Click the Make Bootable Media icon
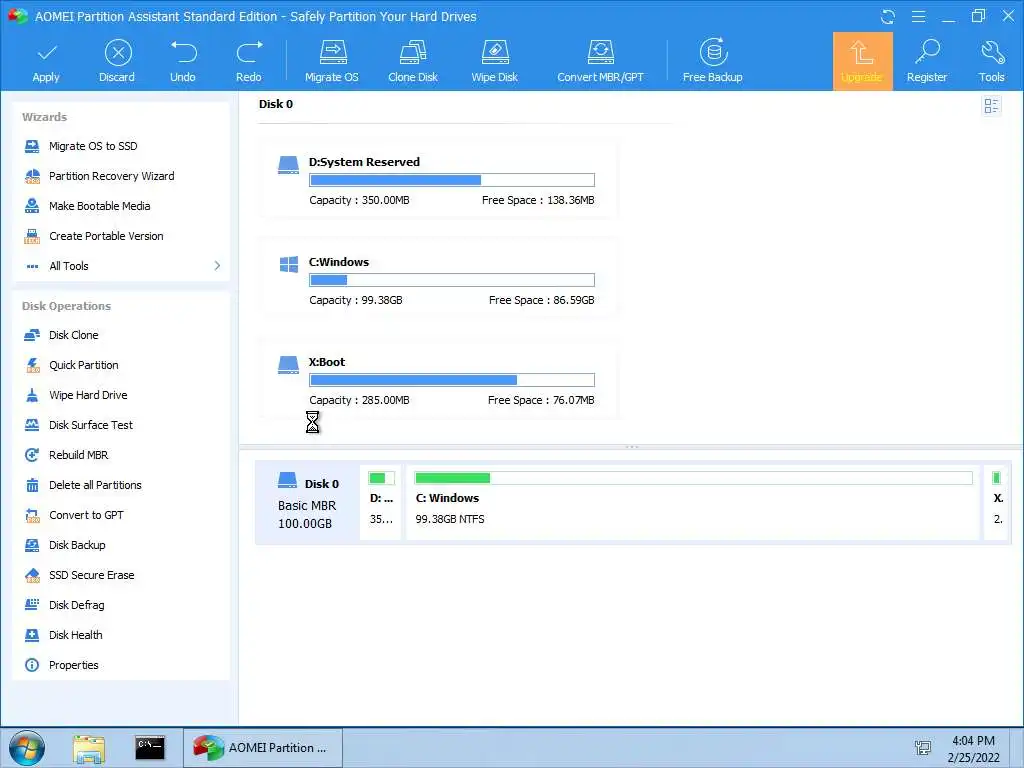Image resolution: width=1024 pixels, height=768 pixels. click(32, 206)
